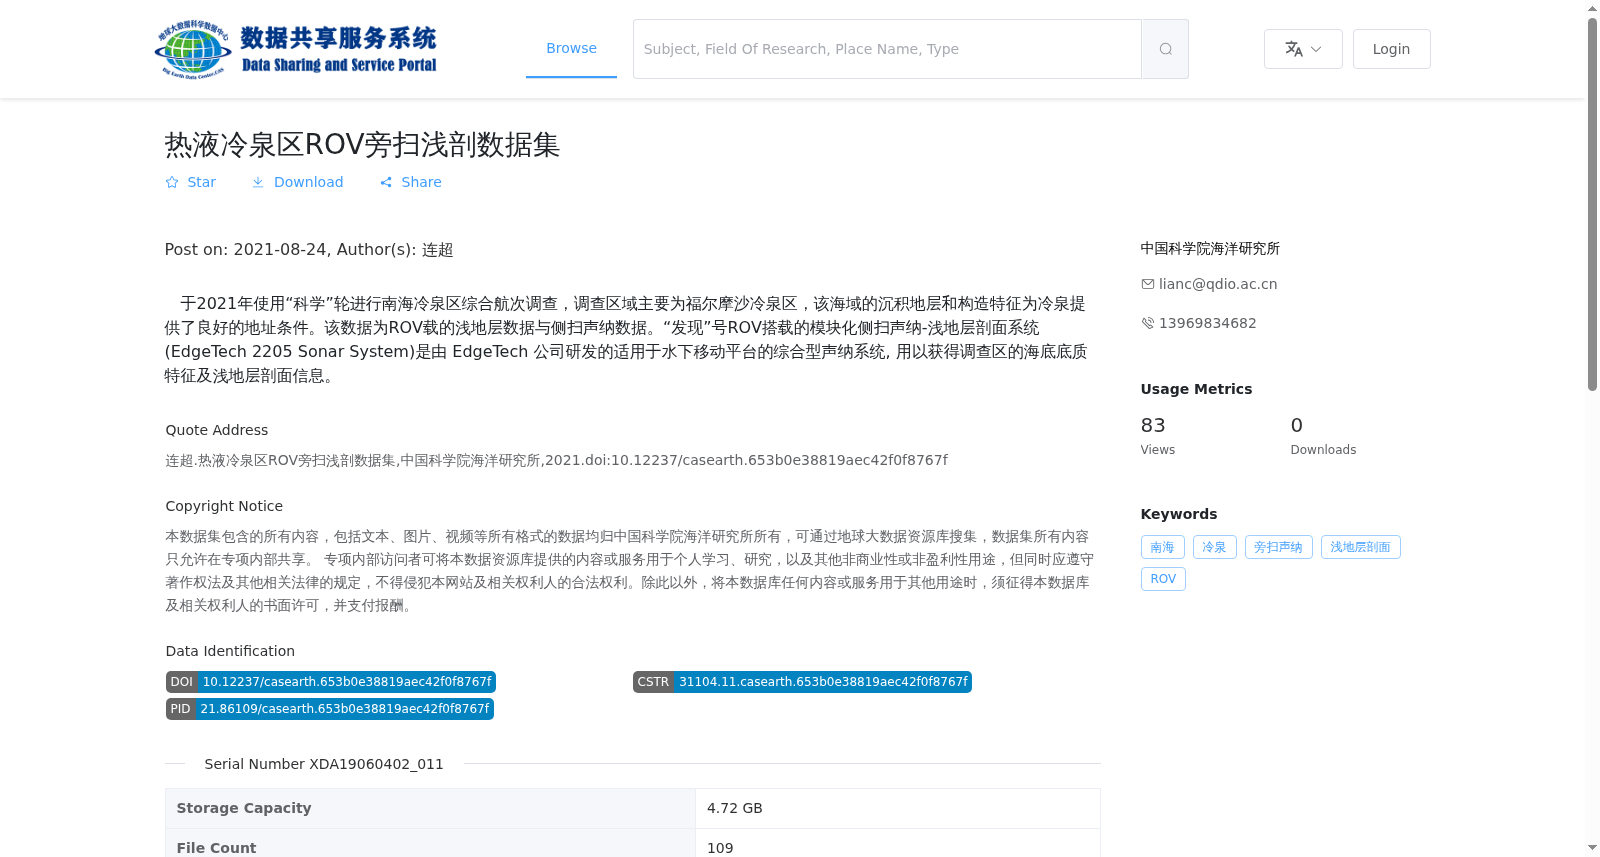Click the File Count value 109
Viewport: 1600px width, 857px height.
click(720, 848)
